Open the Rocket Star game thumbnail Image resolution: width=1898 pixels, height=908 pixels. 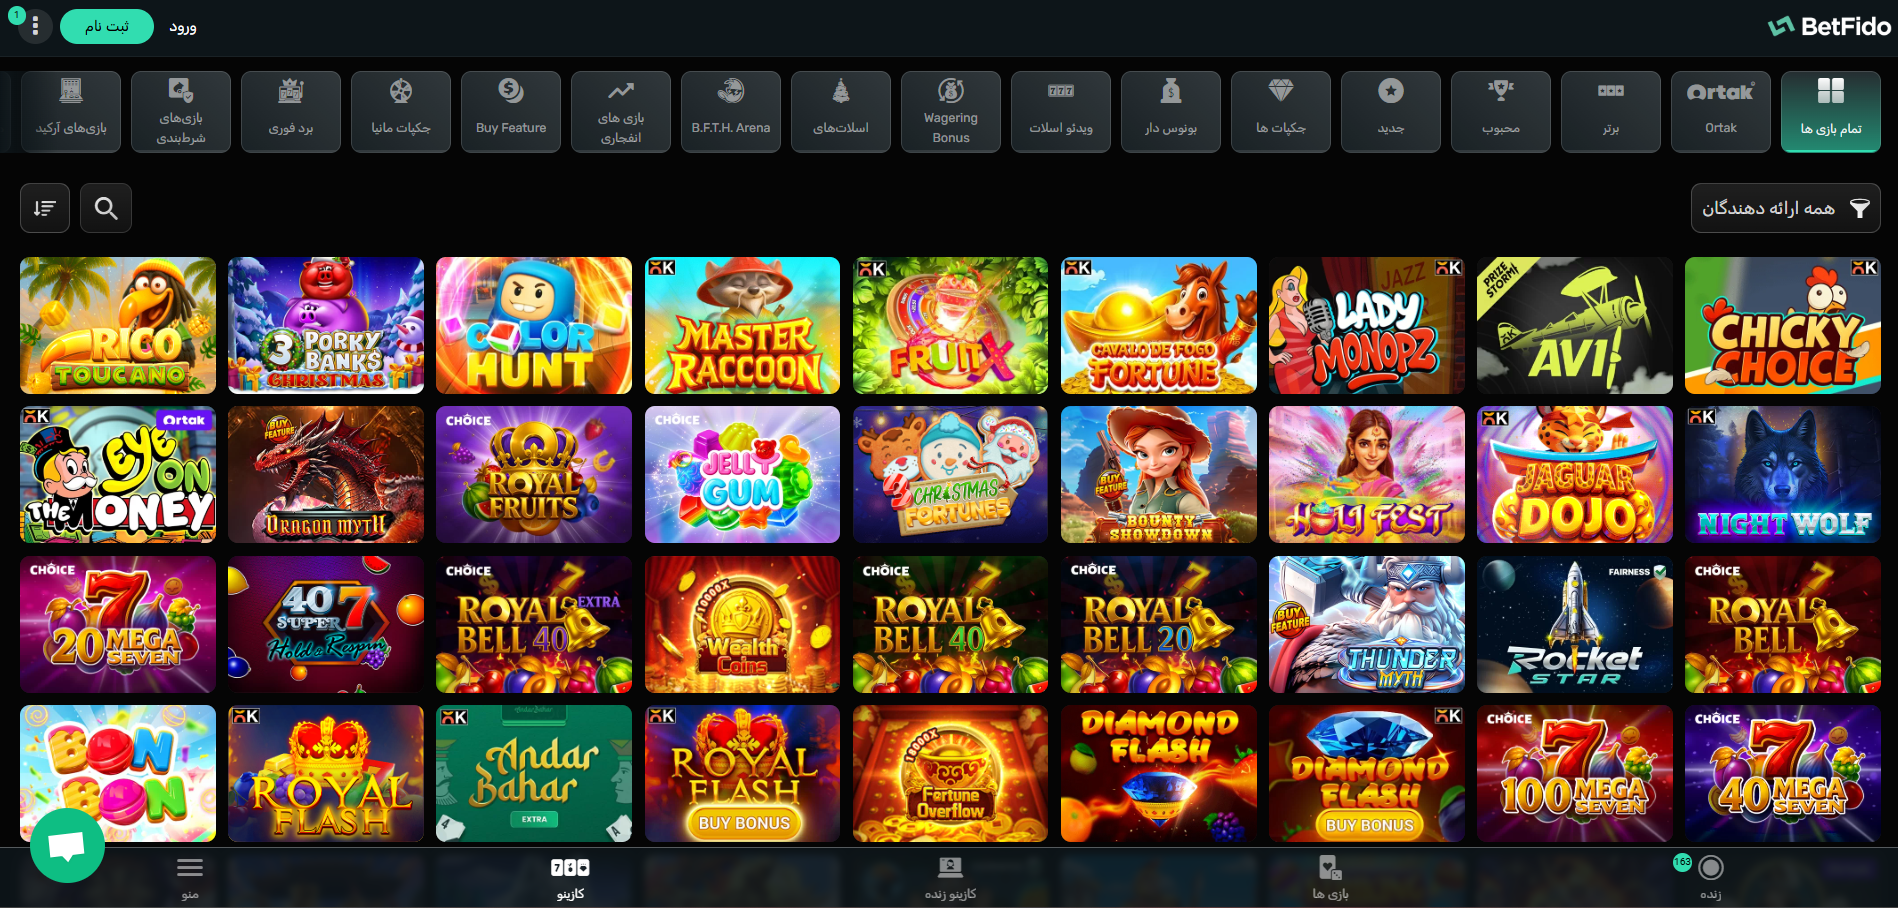click(1574, 624)
